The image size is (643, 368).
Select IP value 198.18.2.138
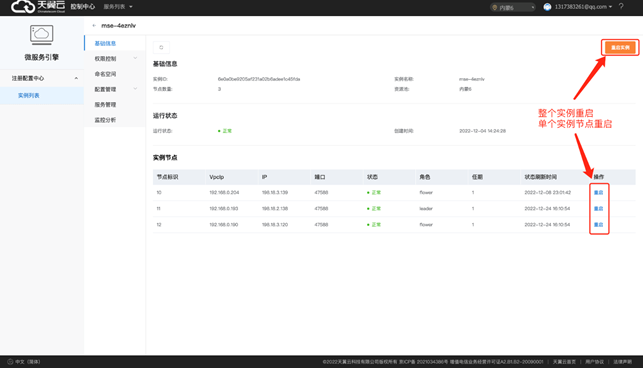tap(275, 208)
